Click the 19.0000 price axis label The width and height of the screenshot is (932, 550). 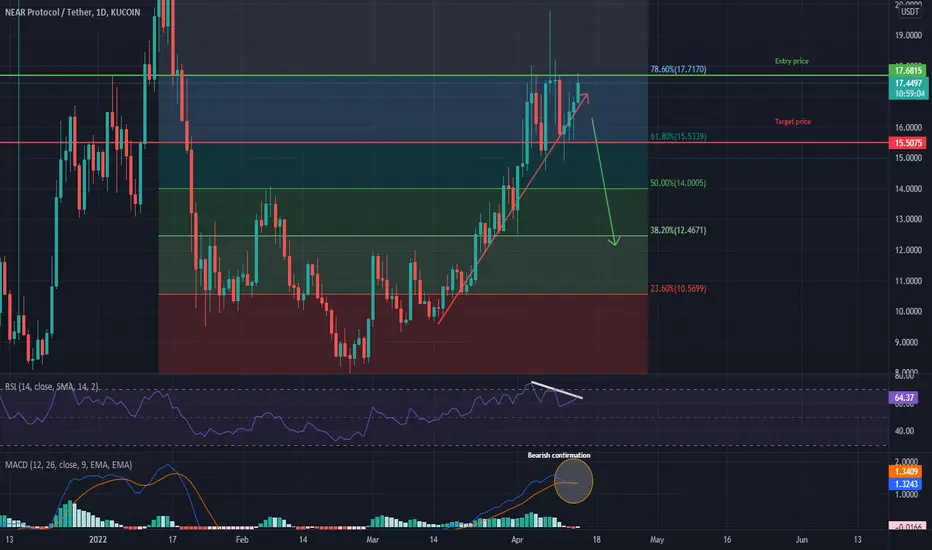(908, 35)
